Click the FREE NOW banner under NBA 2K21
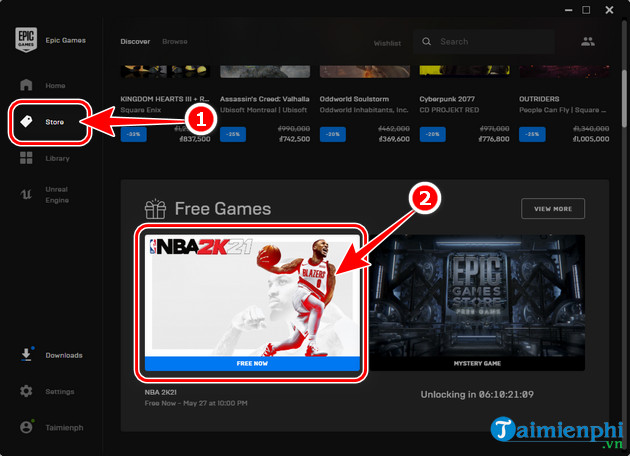This screenshot has height=456, width=630. [x=252, y=363]
